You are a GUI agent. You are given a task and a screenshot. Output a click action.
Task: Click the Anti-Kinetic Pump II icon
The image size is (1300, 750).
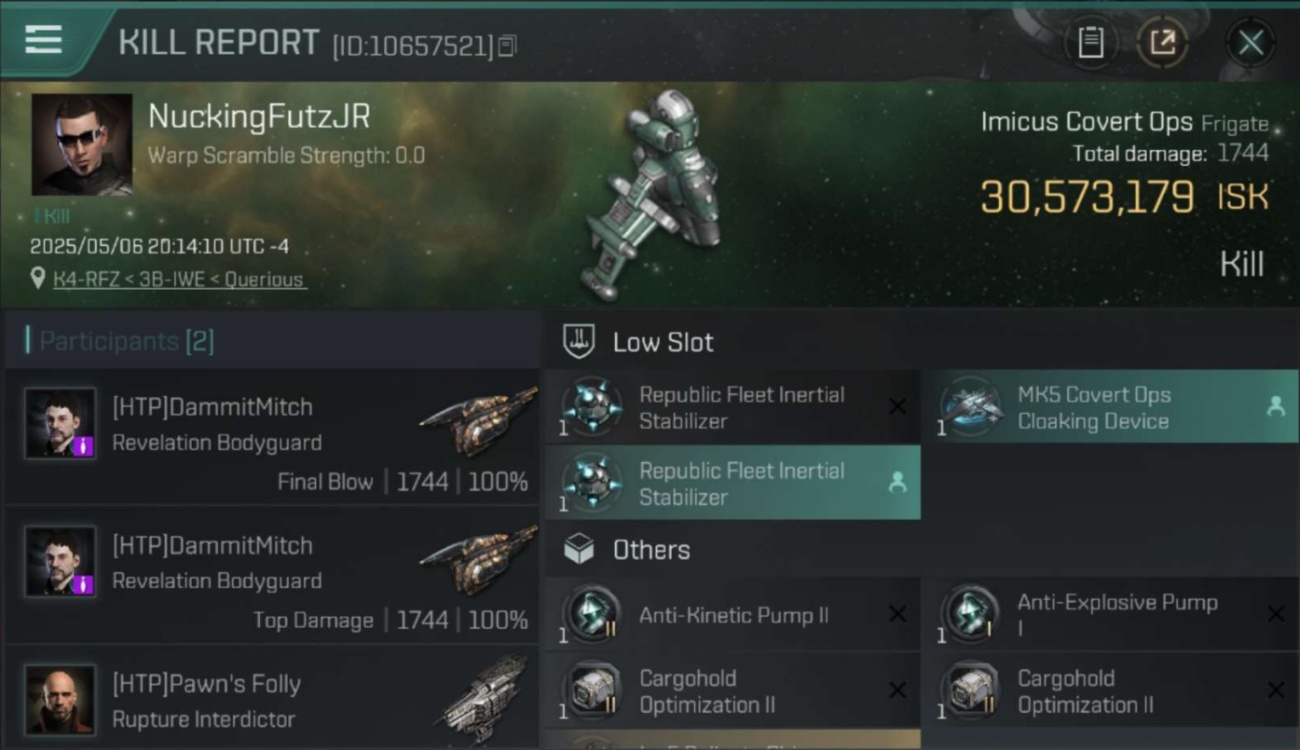[592, 615]
